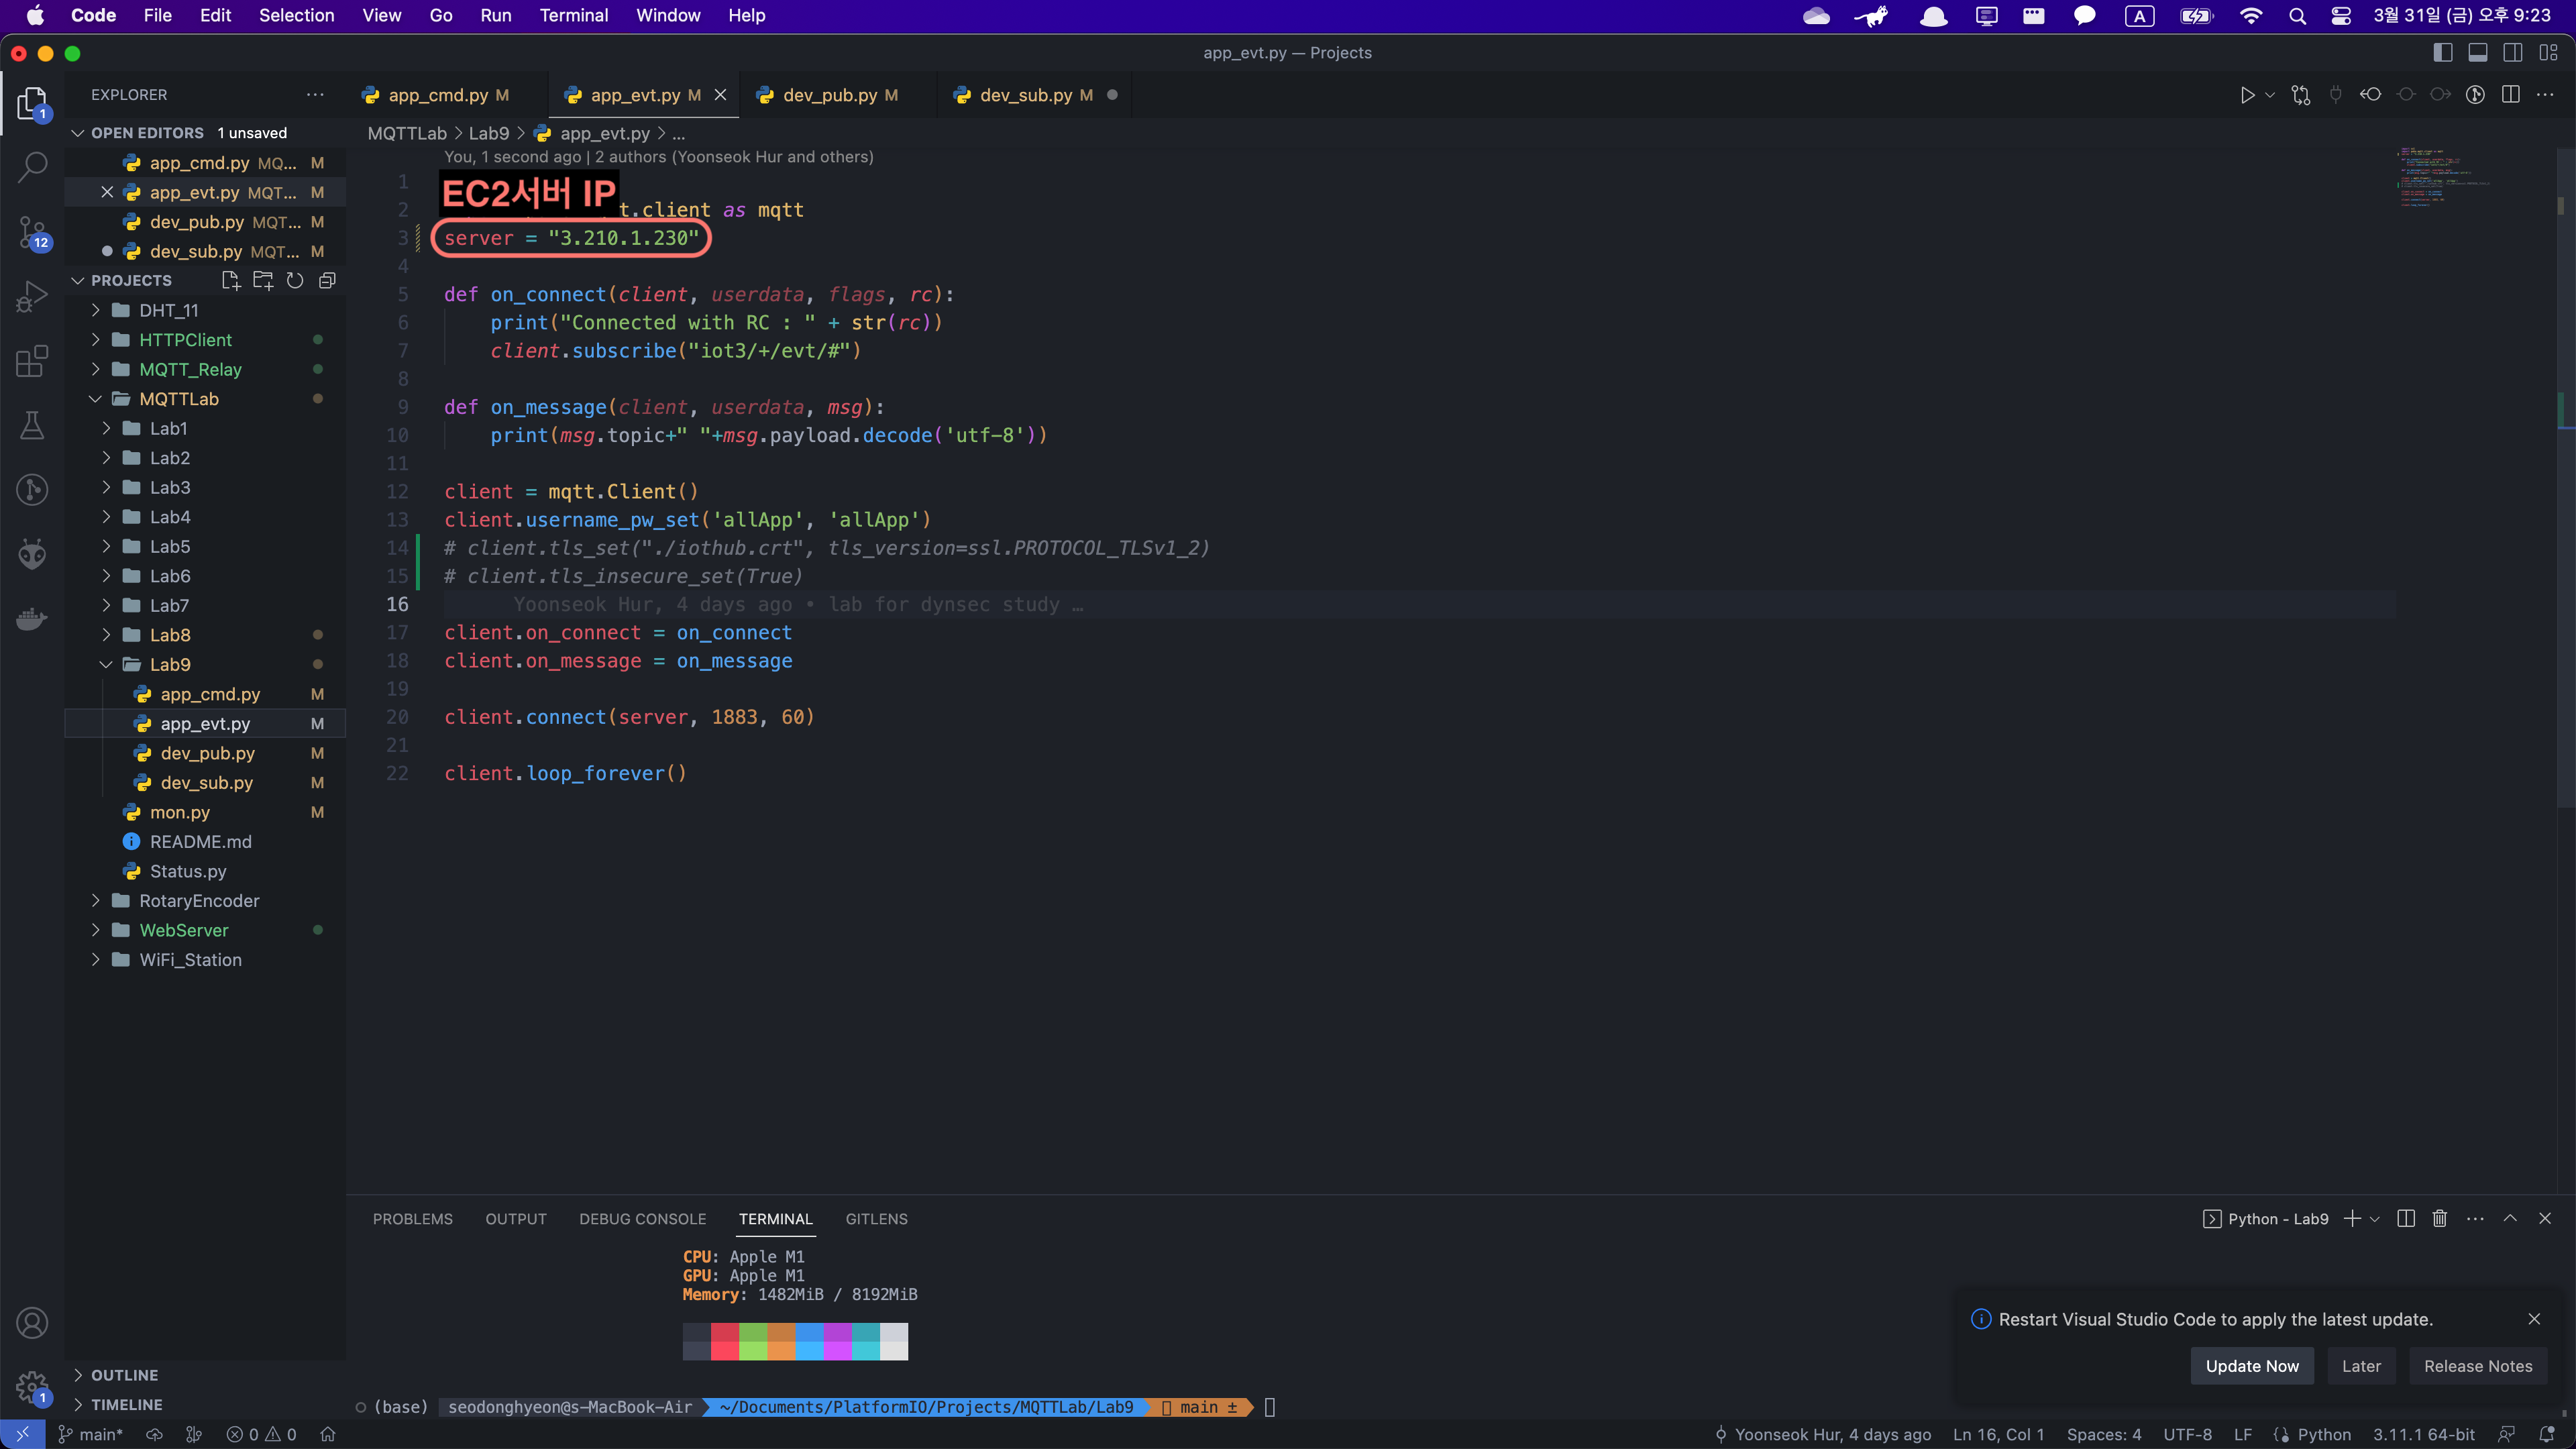The width and height of the screenshot is (2576, 1449).
Task: Kill terminal with trash icon
Action: [x=2440, y=1218]
